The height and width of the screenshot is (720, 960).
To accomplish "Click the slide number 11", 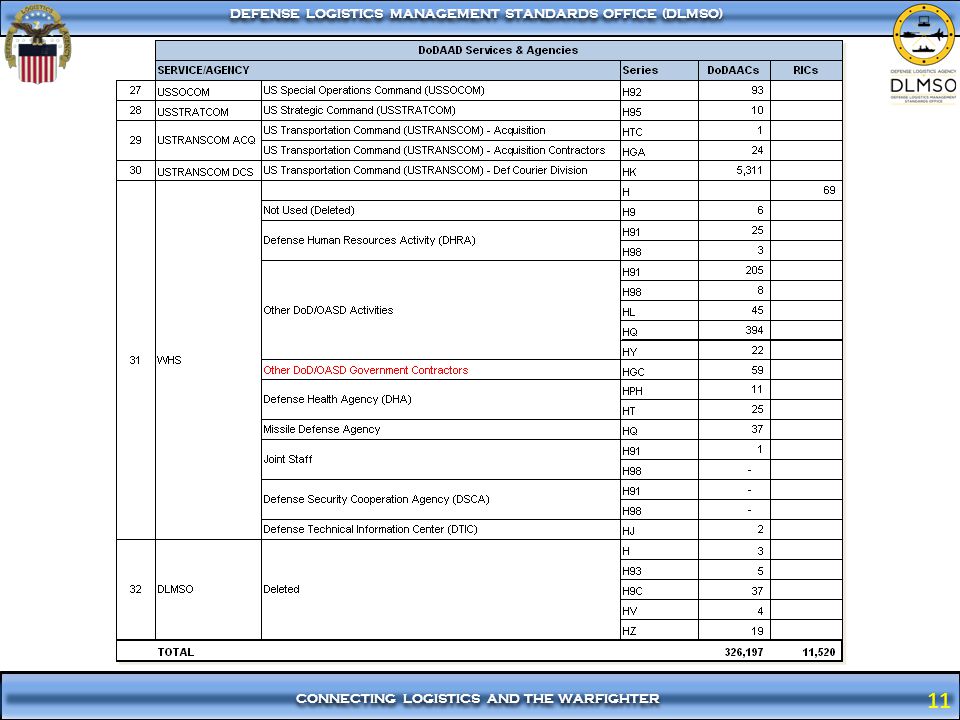I will pyautogui.click(x=939, y=700).
